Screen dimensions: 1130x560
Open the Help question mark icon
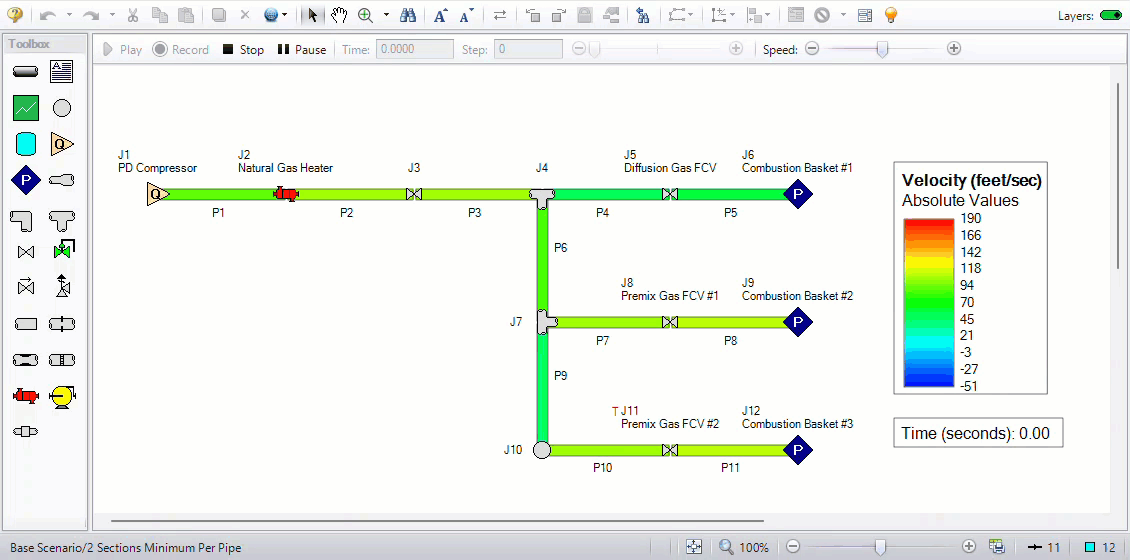coord(14,14)
